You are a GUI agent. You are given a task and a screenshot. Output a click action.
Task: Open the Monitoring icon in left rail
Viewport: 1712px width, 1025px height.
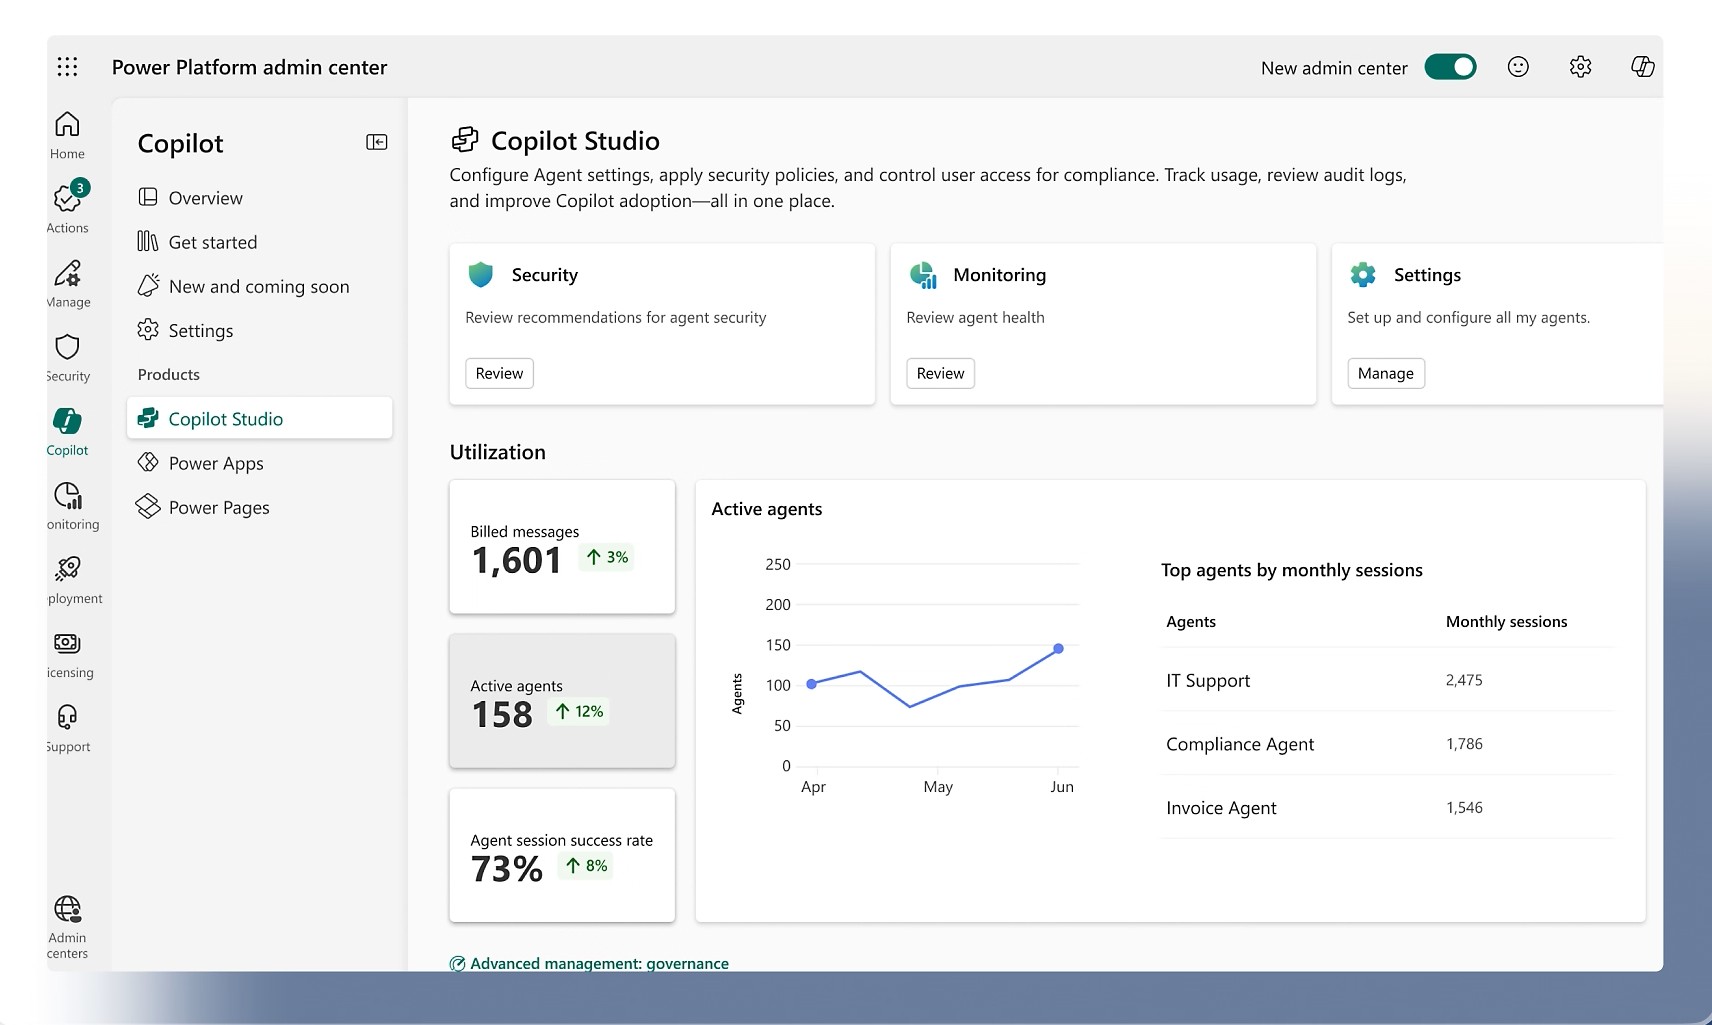tap(67, 496)
